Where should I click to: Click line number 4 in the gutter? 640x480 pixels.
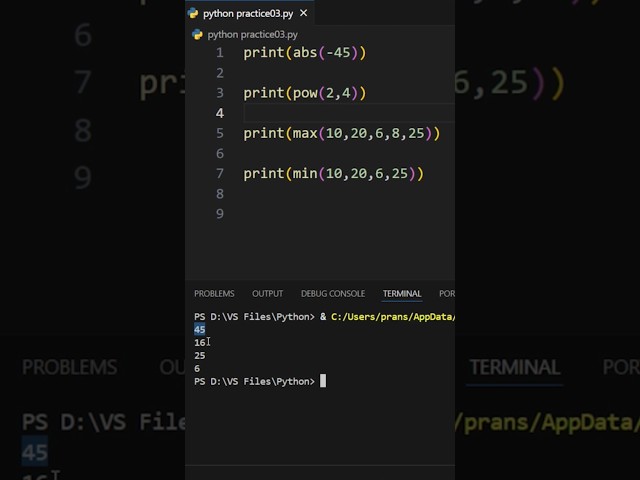pyautogui.click(x=220, y=113)
